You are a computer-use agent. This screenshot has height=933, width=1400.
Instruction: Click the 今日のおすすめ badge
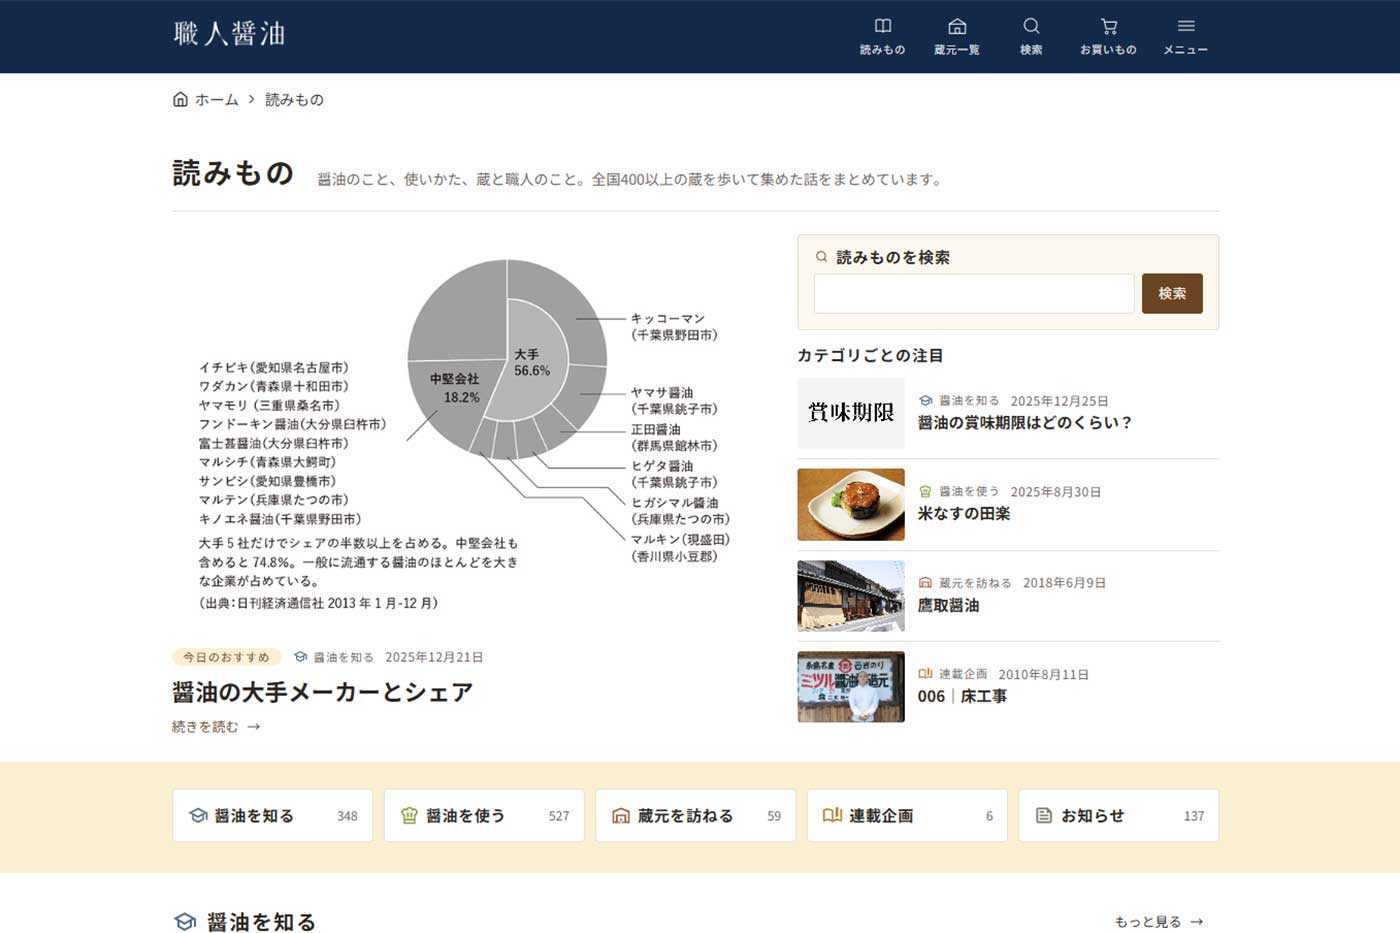[x=226, y=657]
